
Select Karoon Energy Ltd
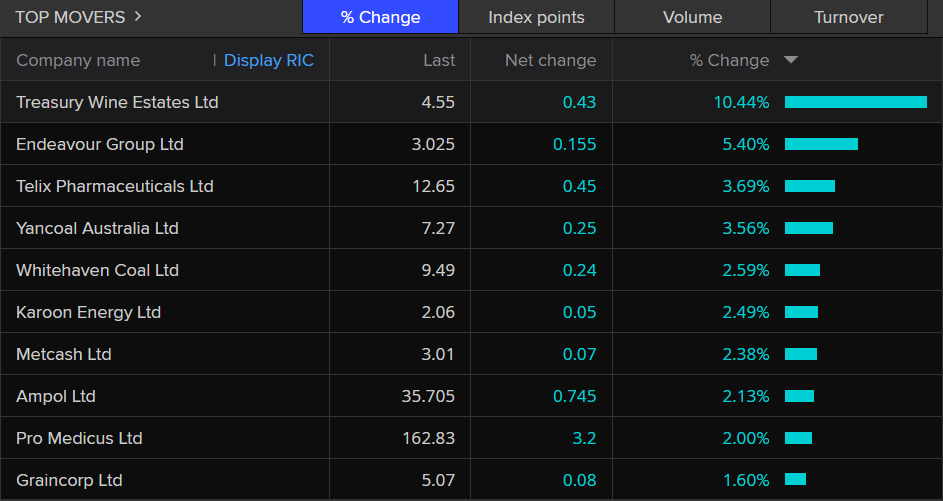(x=88, y=312)
